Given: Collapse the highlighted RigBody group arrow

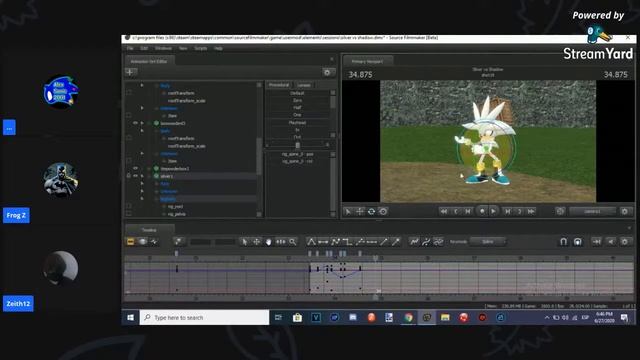Looking at the screenshot, I should 142,199.
